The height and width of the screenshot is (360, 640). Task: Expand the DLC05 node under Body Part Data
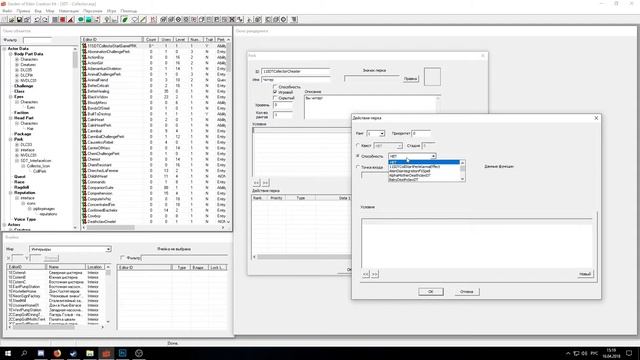17,70
